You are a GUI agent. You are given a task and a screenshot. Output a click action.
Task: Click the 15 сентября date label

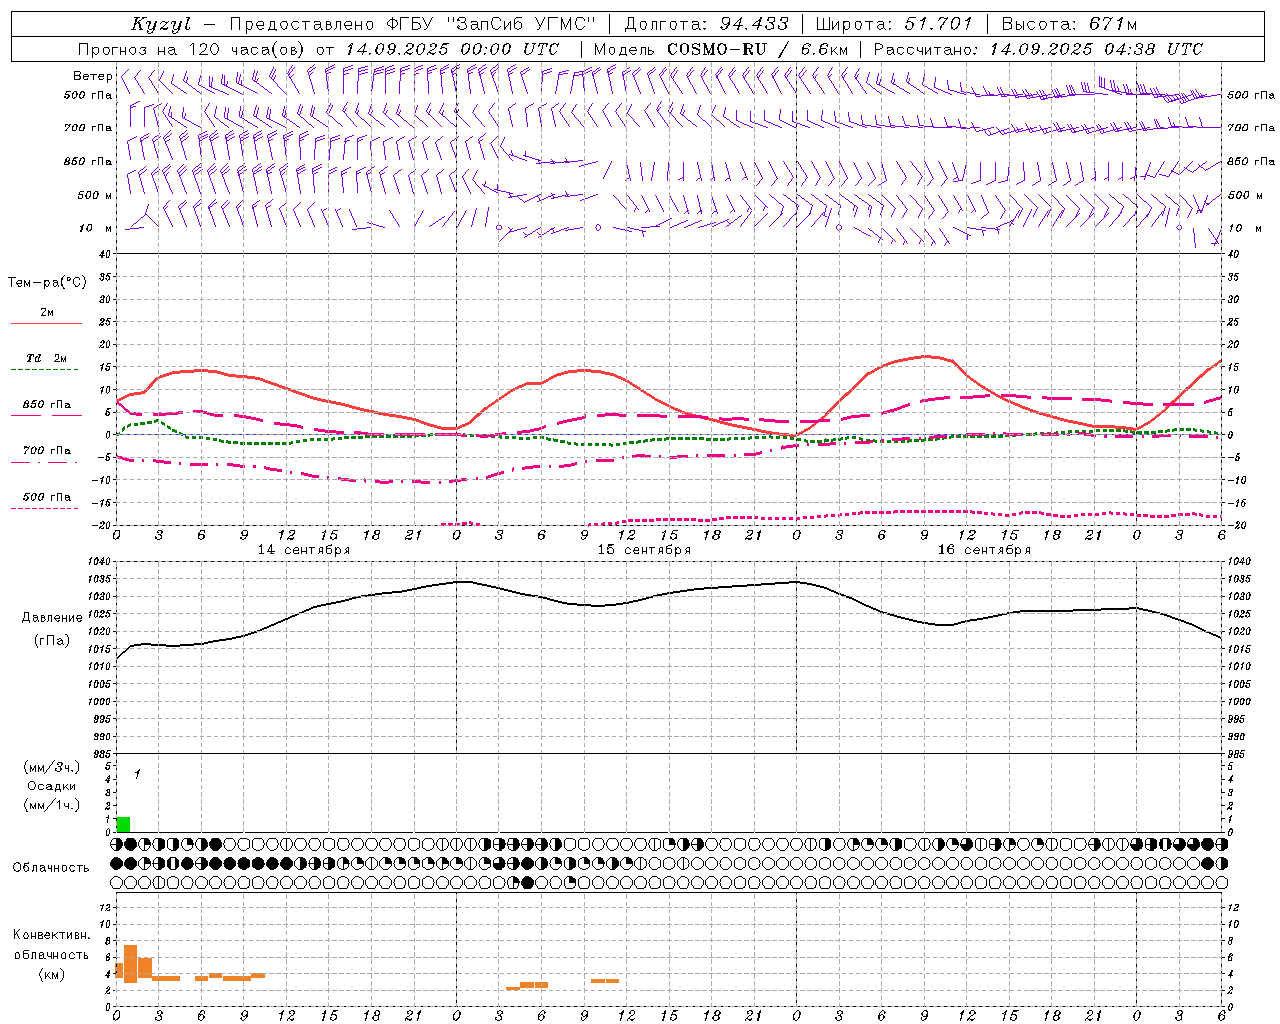coord(644,550)
